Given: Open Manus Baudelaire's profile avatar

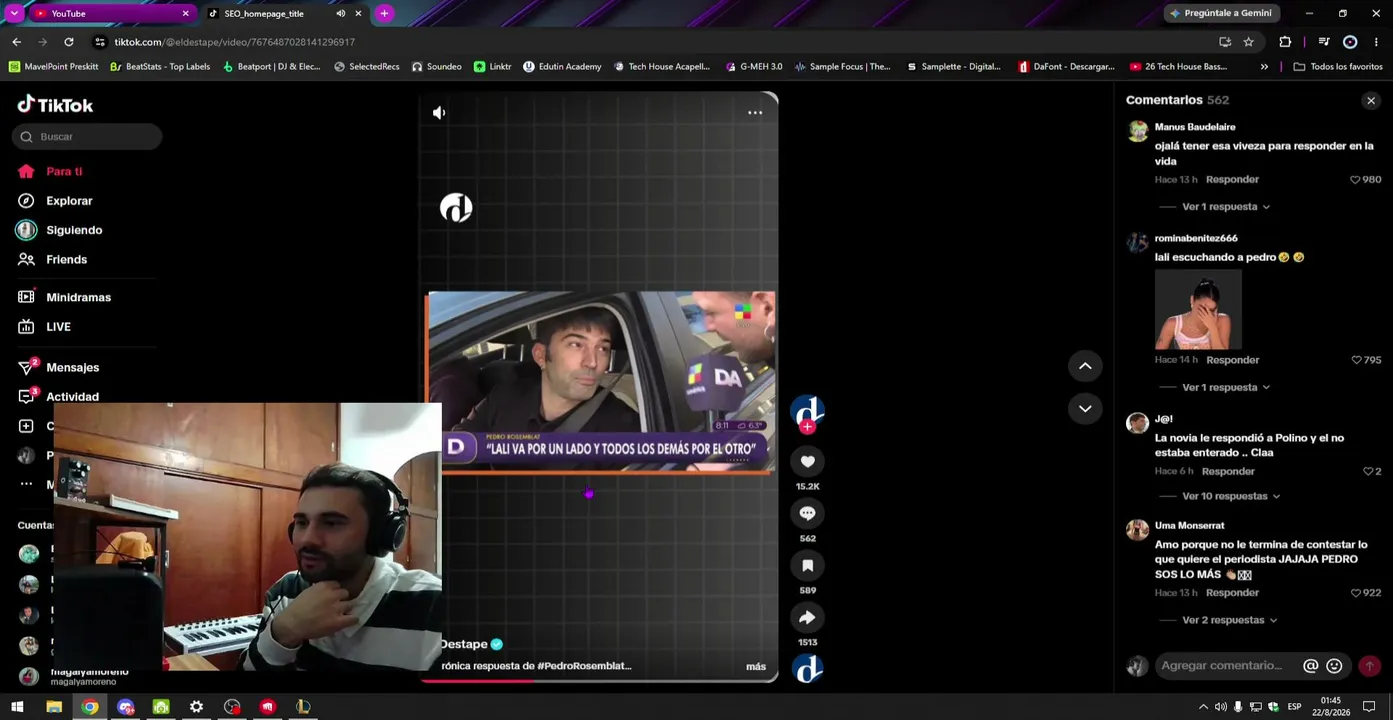Looking at the screenshot, I should point(1138,131).
